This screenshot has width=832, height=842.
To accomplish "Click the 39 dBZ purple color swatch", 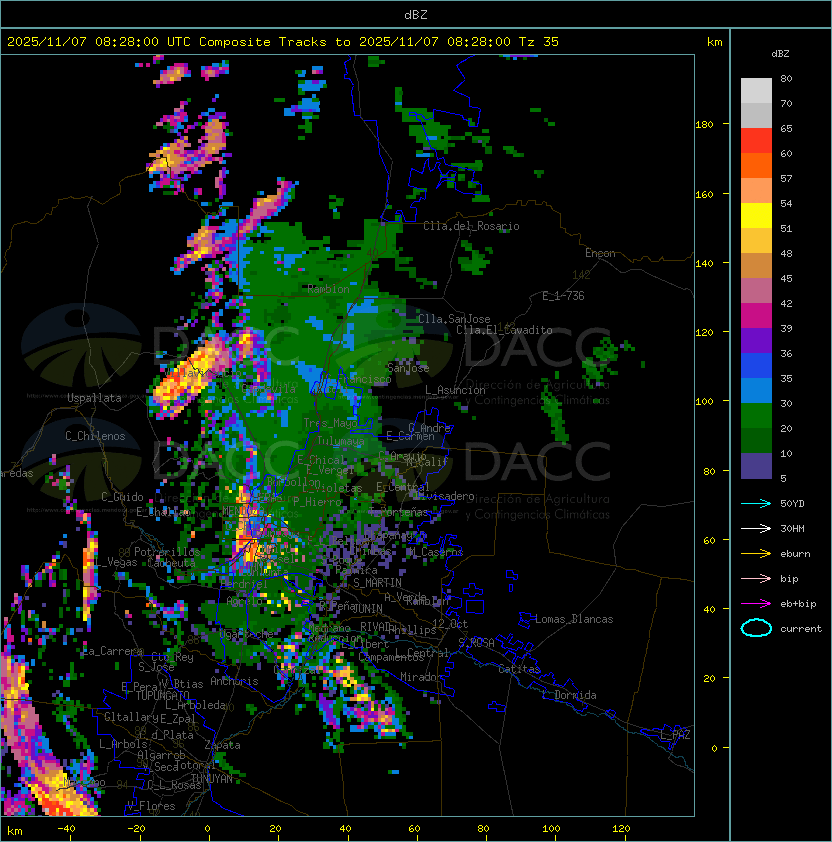I will [x=756, y=340].
